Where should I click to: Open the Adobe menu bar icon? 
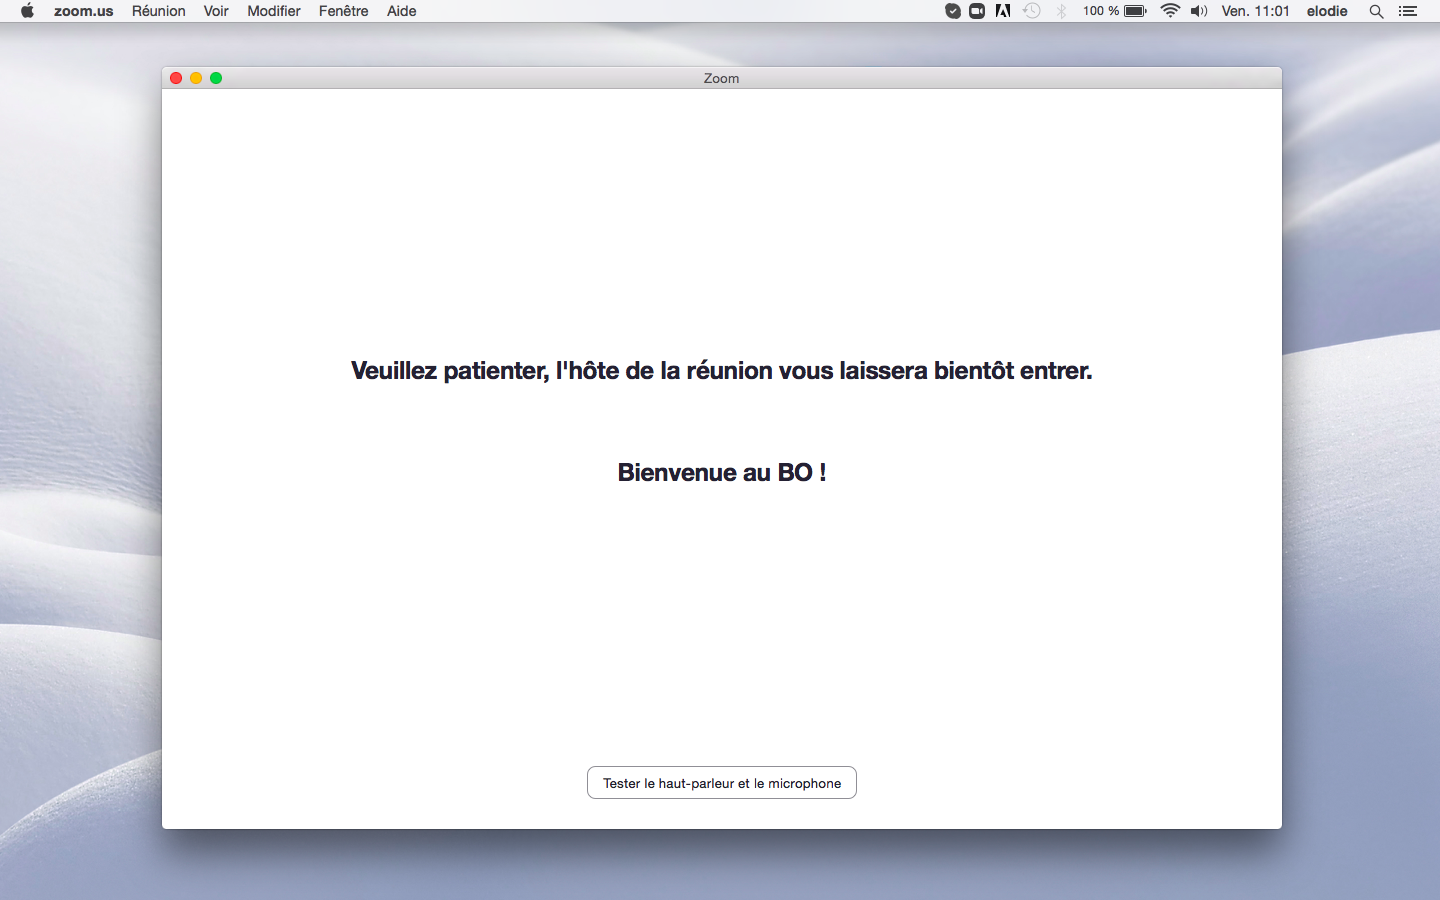1002,11
